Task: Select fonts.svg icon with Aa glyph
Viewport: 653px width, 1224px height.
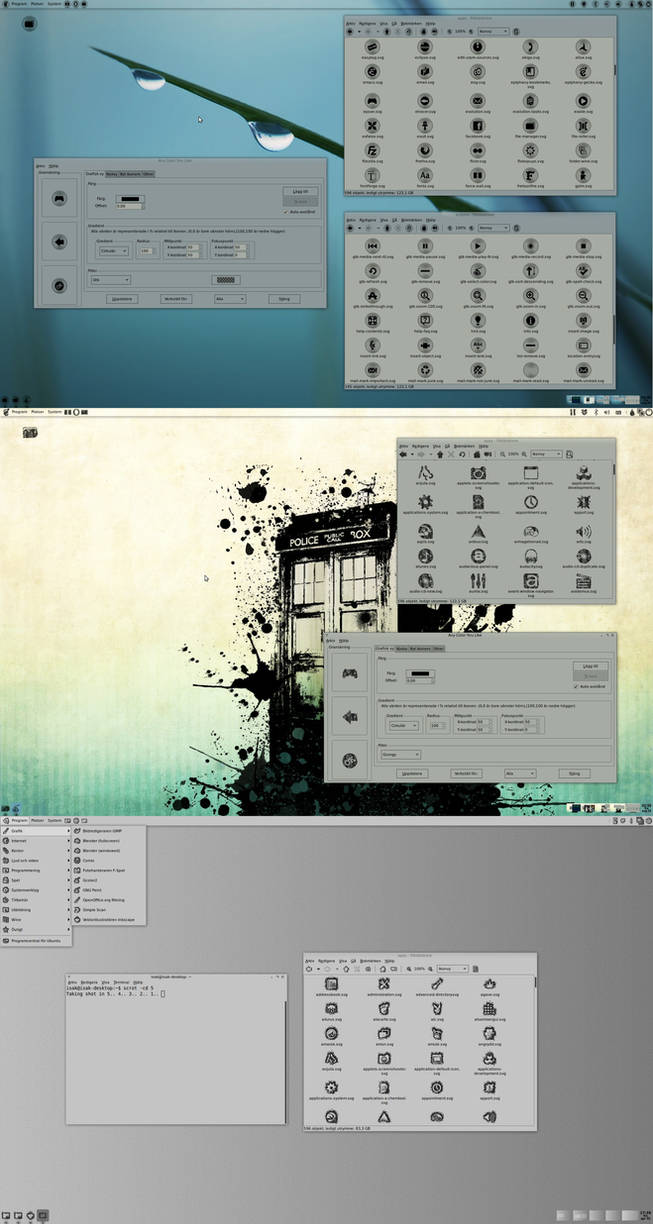Action: pyautogui.click(x=425, y=175)
